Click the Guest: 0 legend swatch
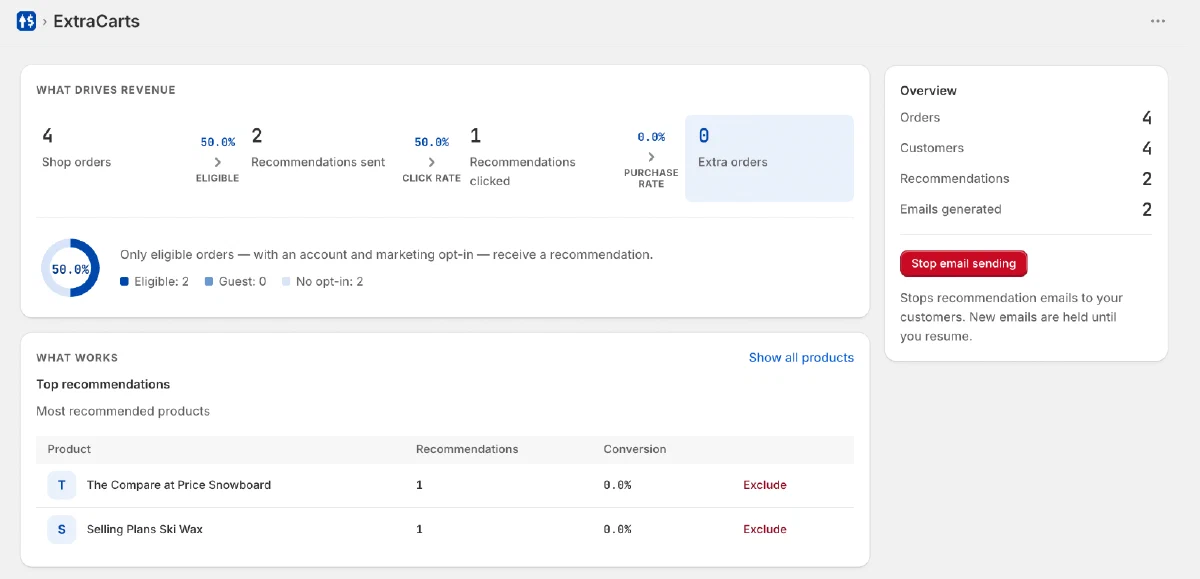Image resolution: width=1200 pixels, height=579 pixels. (209, 282)
